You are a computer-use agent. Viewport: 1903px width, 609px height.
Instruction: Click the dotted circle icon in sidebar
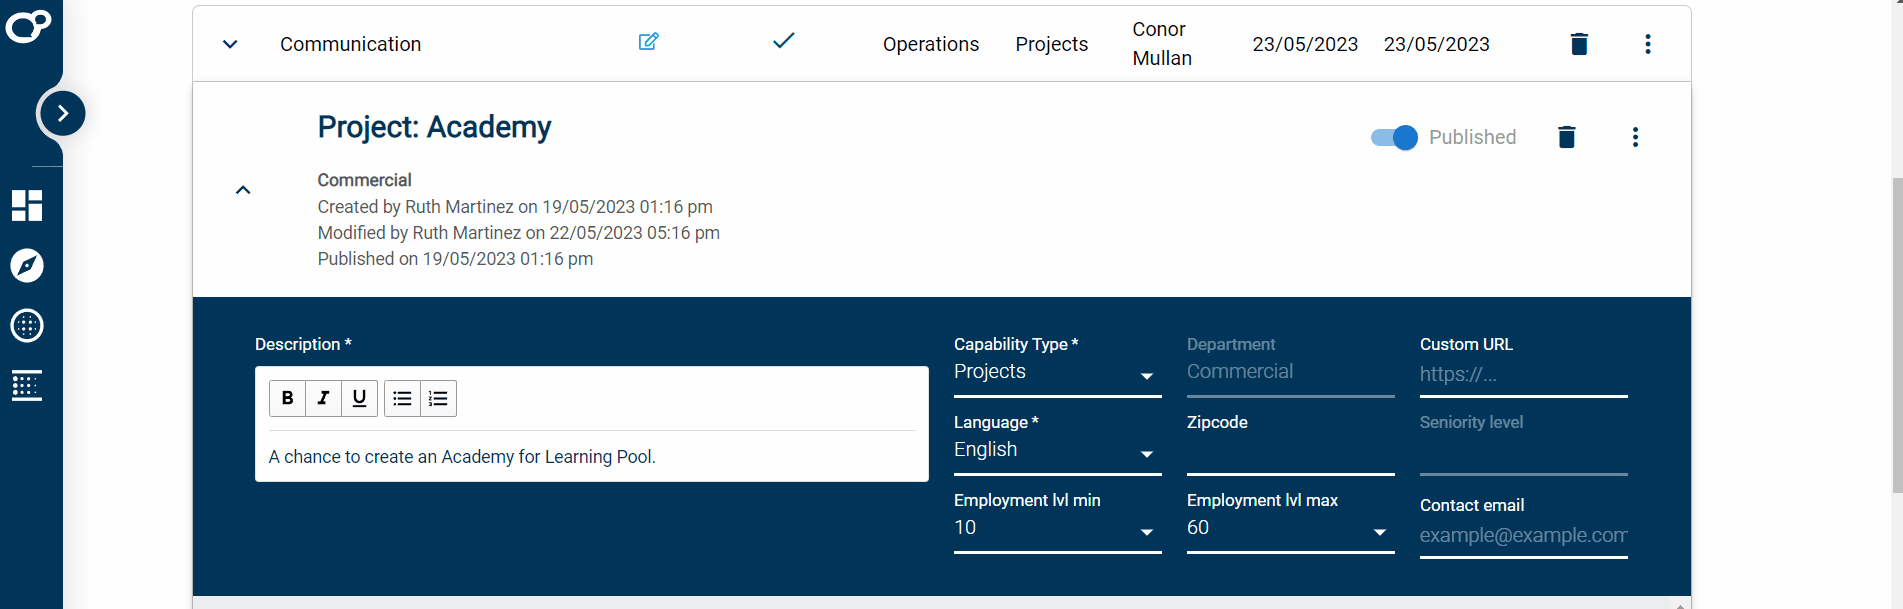(x=27, y=326)
